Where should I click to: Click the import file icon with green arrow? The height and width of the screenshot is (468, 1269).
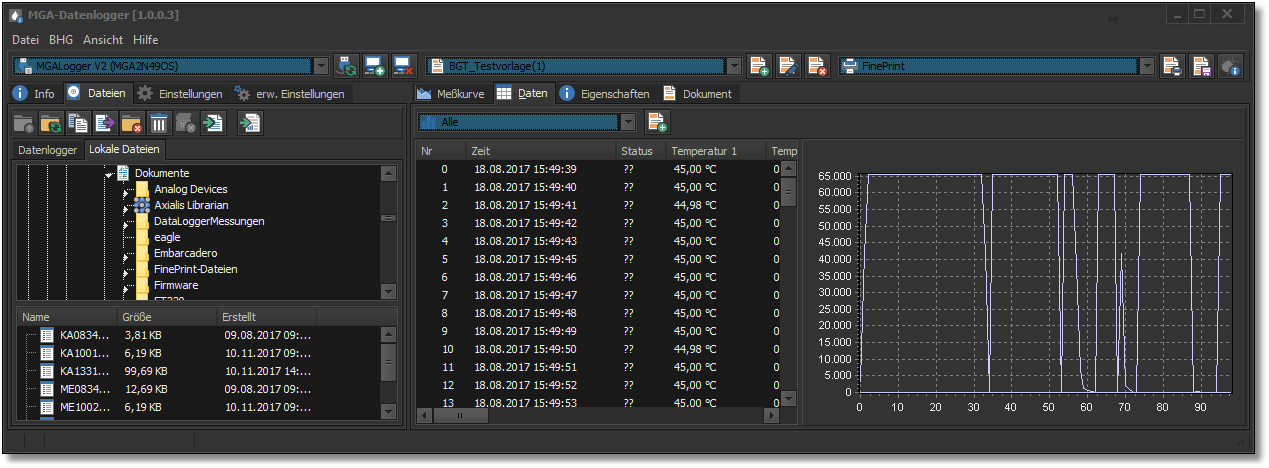(213, 123)
